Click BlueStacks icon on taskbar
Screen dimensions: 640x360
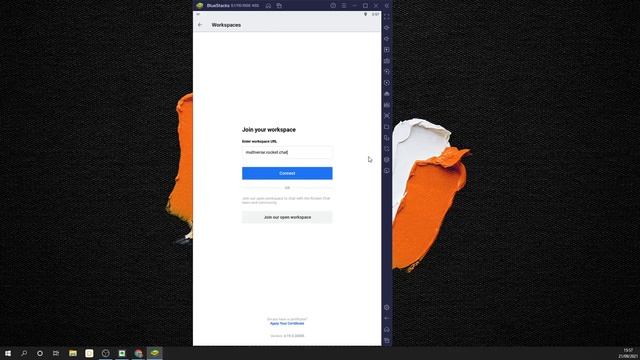(155, 353)
